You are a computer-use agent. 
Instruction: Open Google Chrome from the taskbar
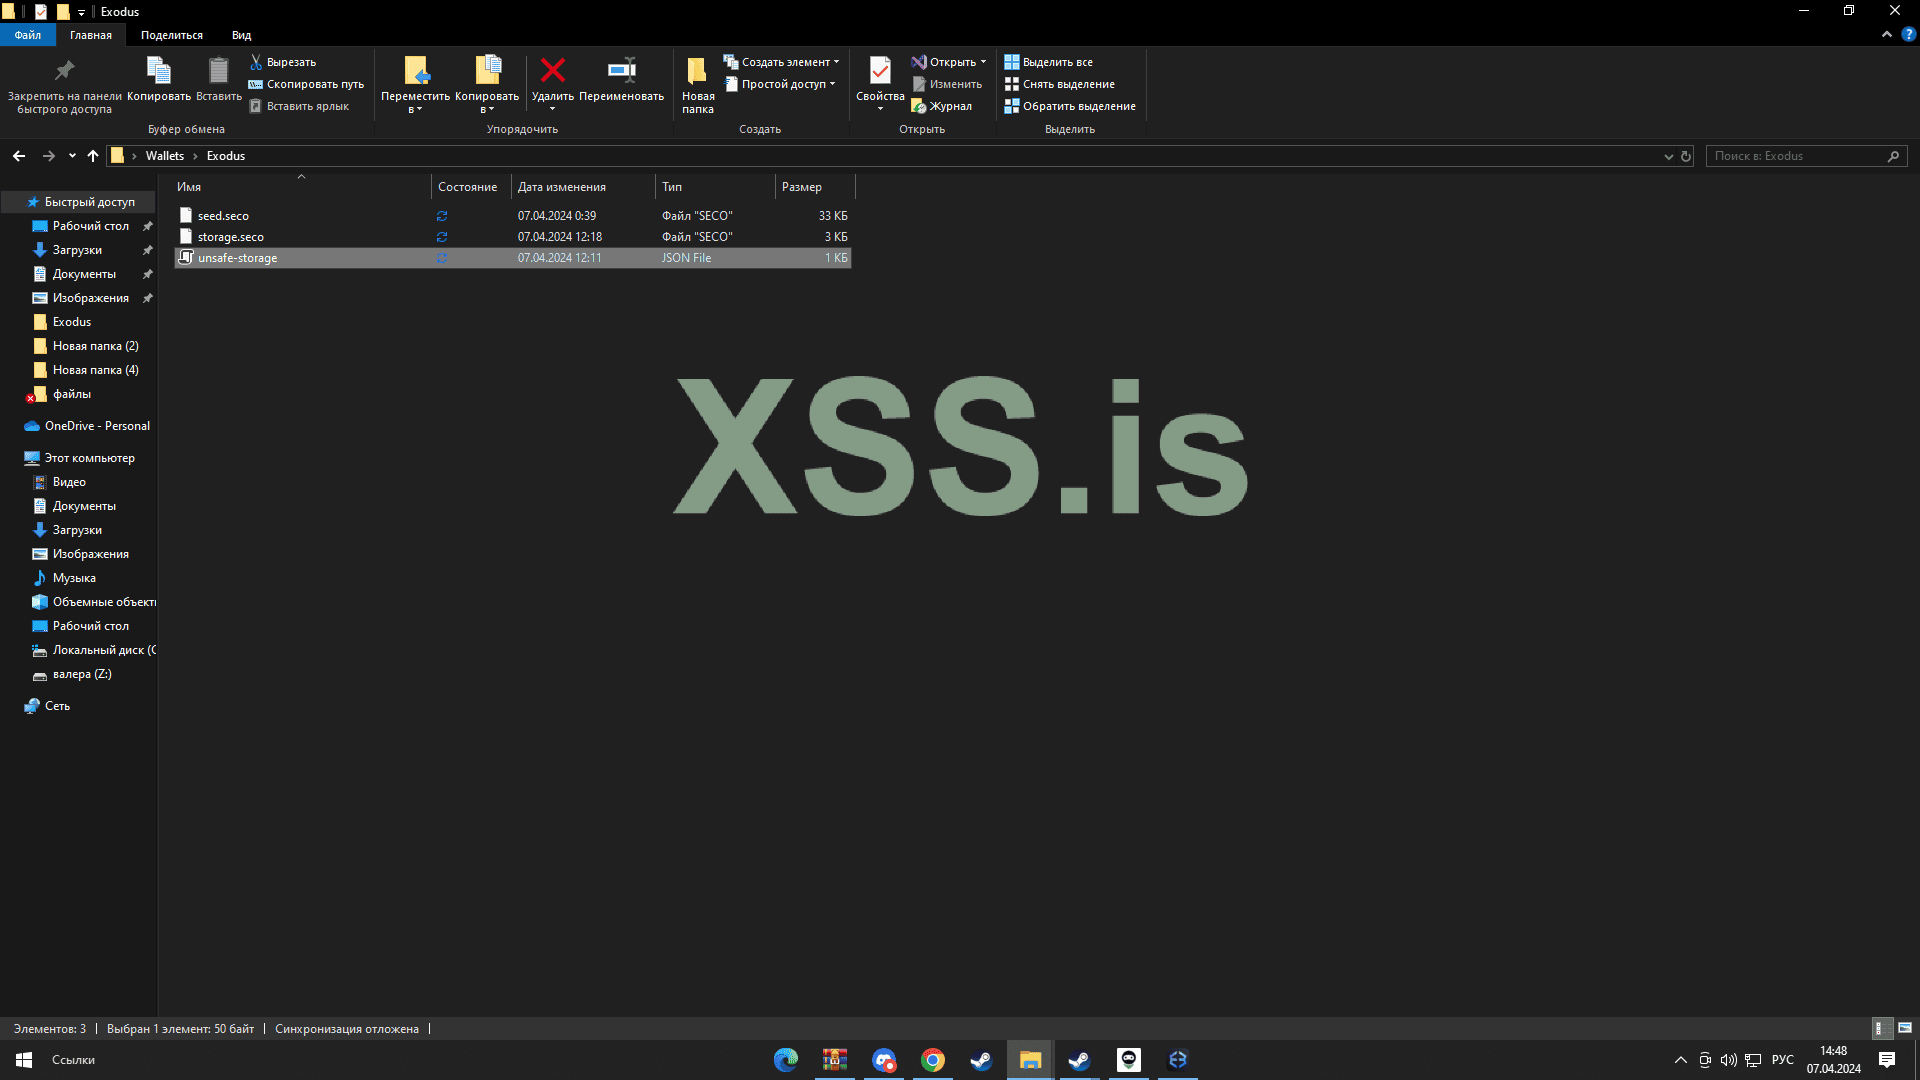point(932,1060)
